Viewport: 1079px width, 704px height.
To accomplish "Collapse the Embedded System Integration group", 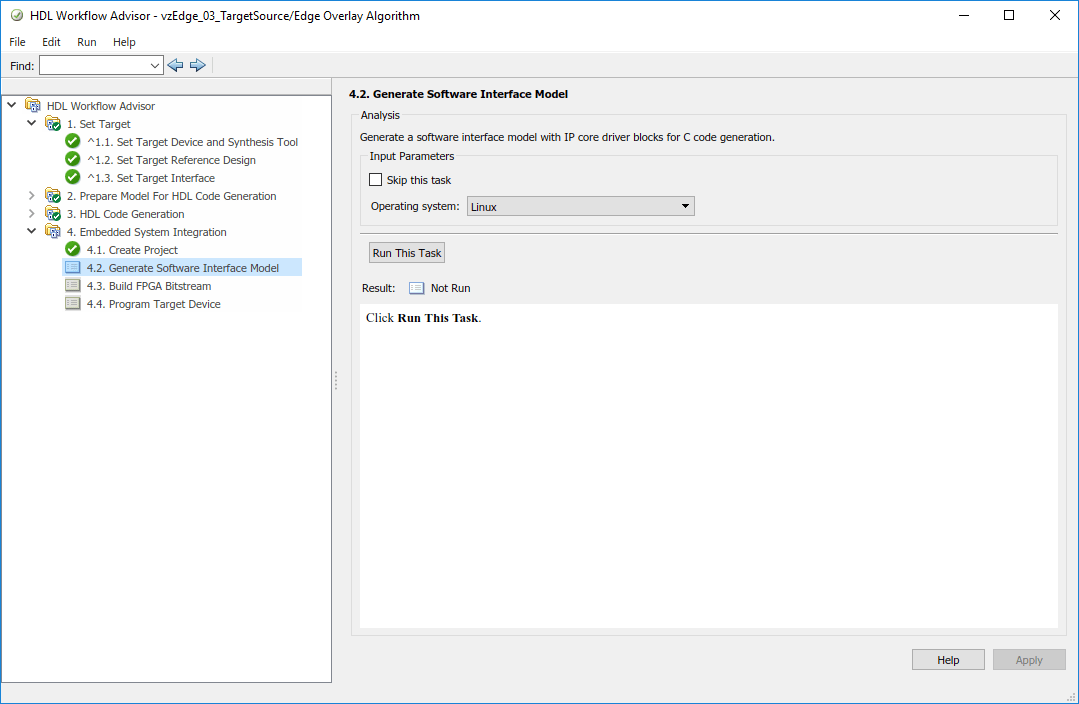I will coord(32,232).
